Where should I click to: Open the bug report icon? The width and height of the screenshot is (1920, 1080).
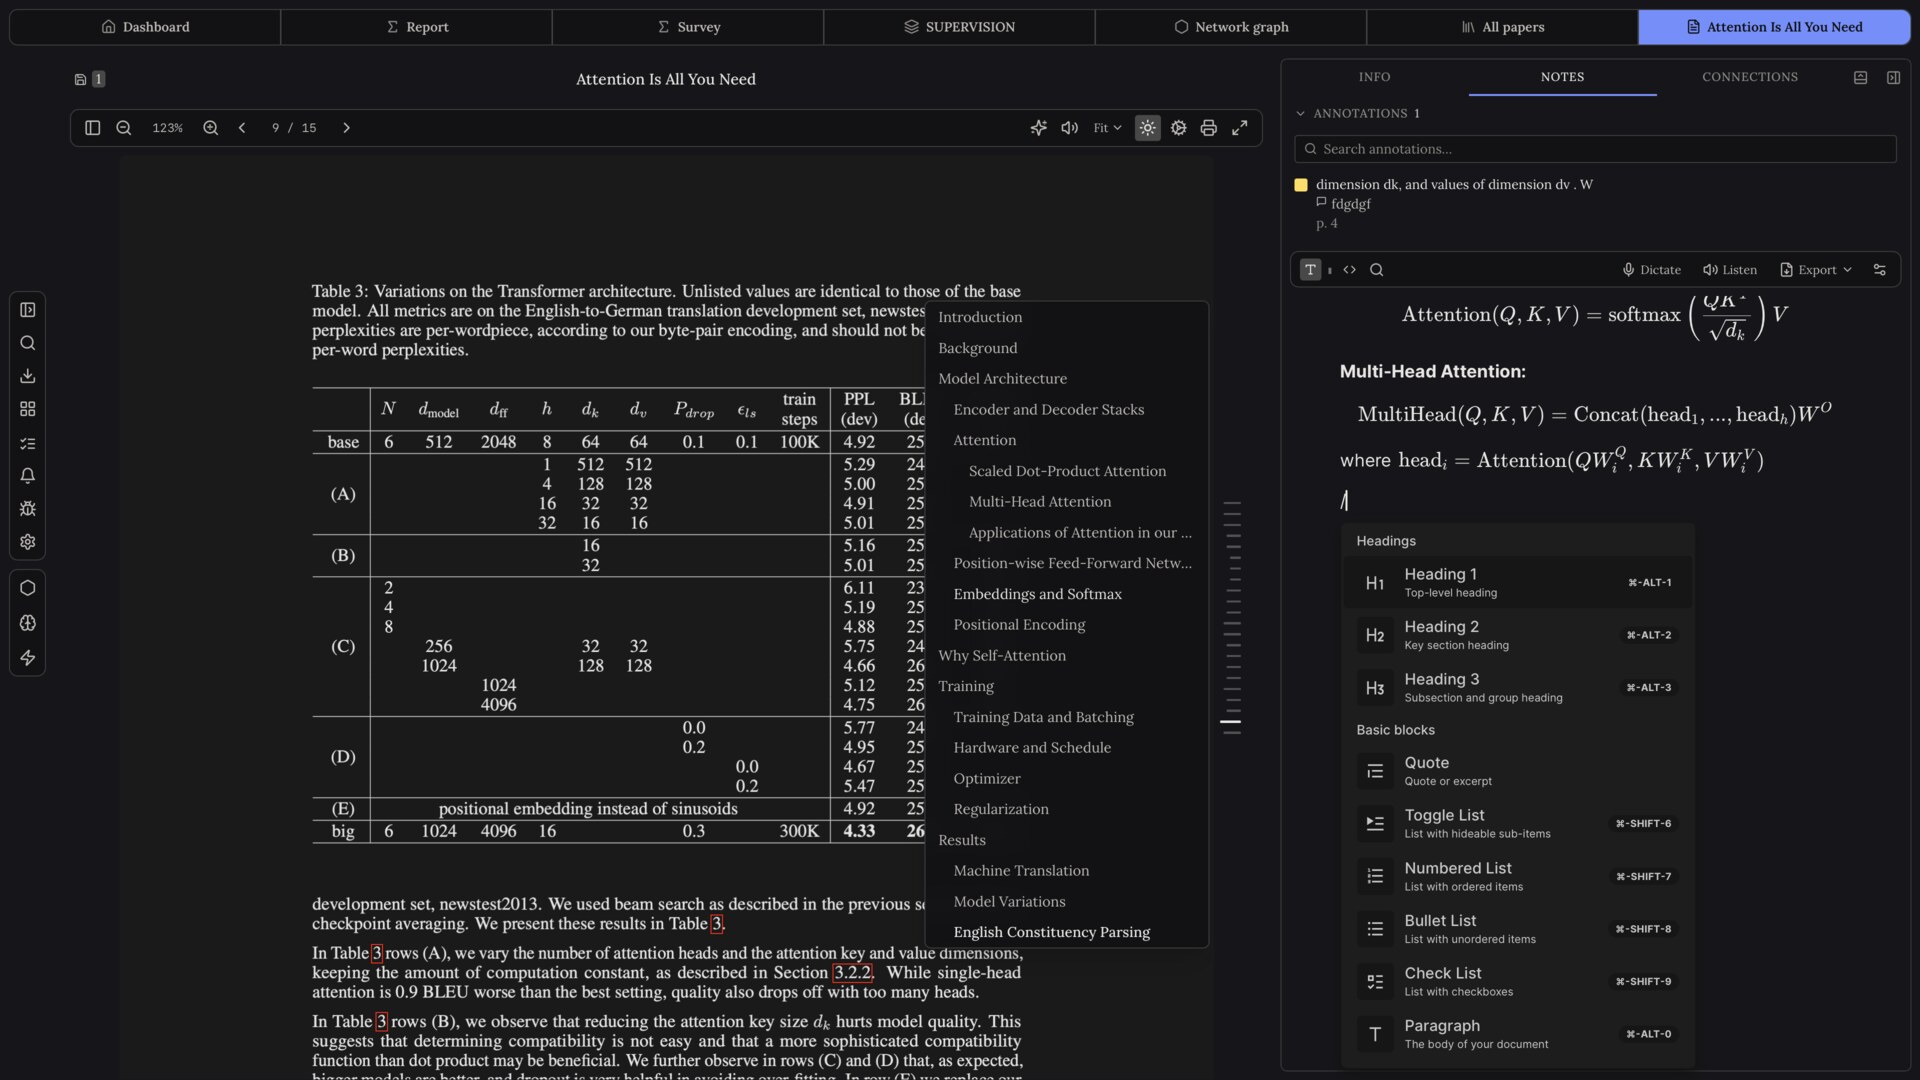tap(28, 509)
